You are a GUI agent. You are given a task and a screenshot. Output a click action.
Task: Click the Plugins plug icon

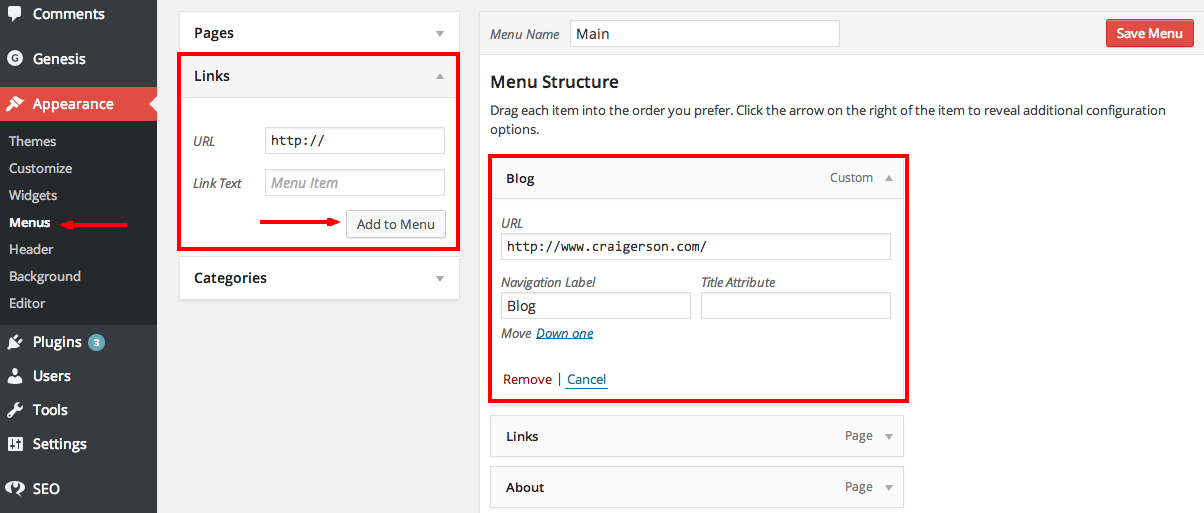(15, 342)
